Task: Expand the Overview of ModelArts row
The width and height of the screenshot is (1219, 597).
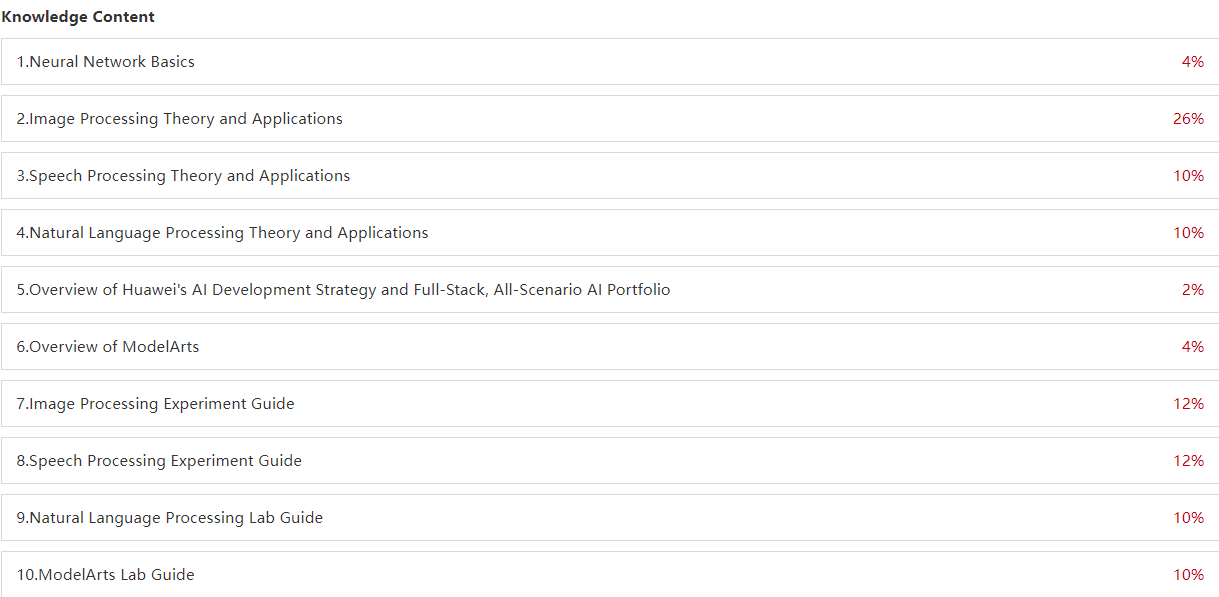Action: [x=609, y=347]
